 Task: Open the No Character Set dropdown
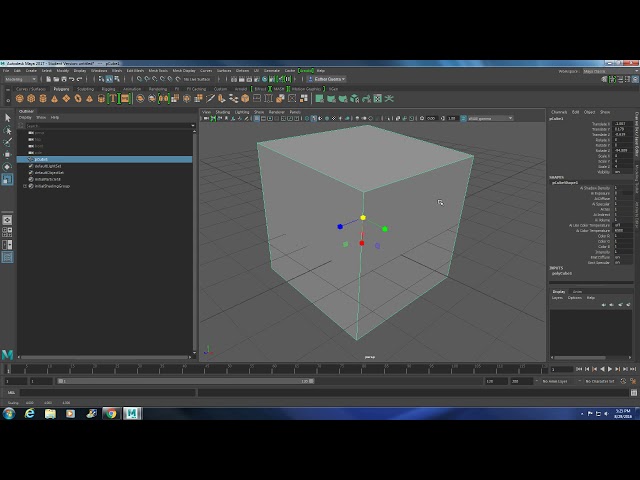[600, 381]
